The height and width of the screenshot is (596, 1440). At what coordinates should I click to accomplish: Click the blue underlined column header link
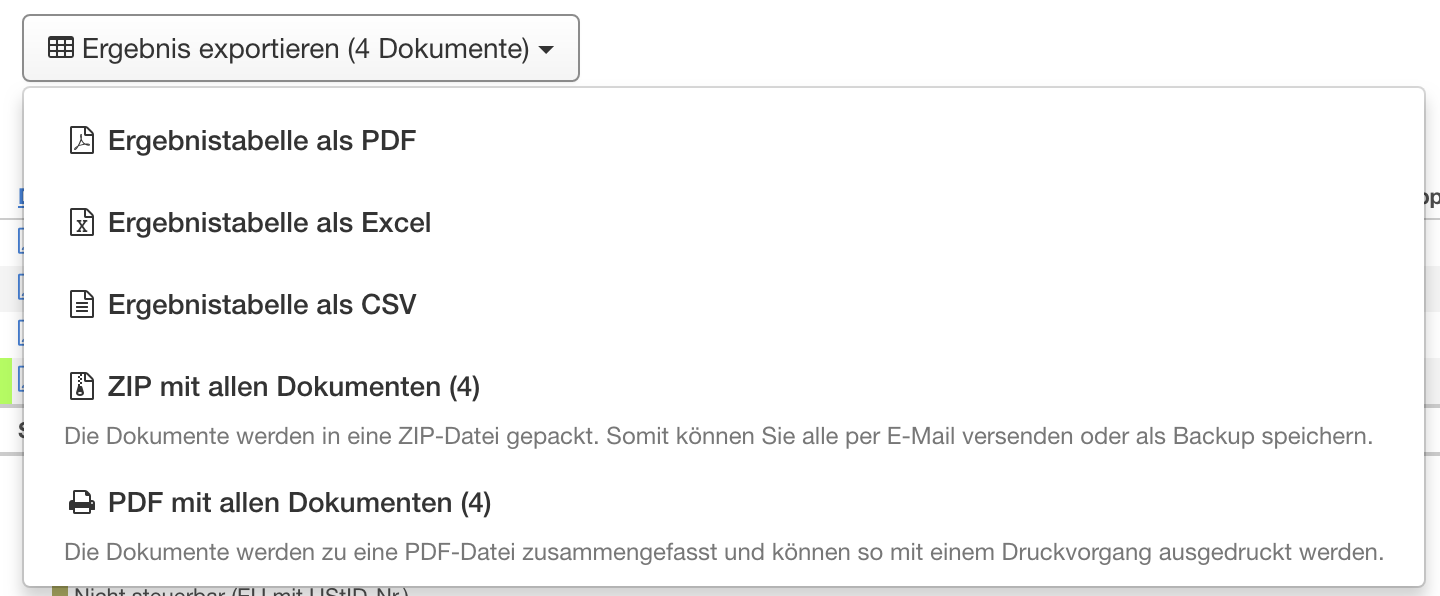point(21,197)
